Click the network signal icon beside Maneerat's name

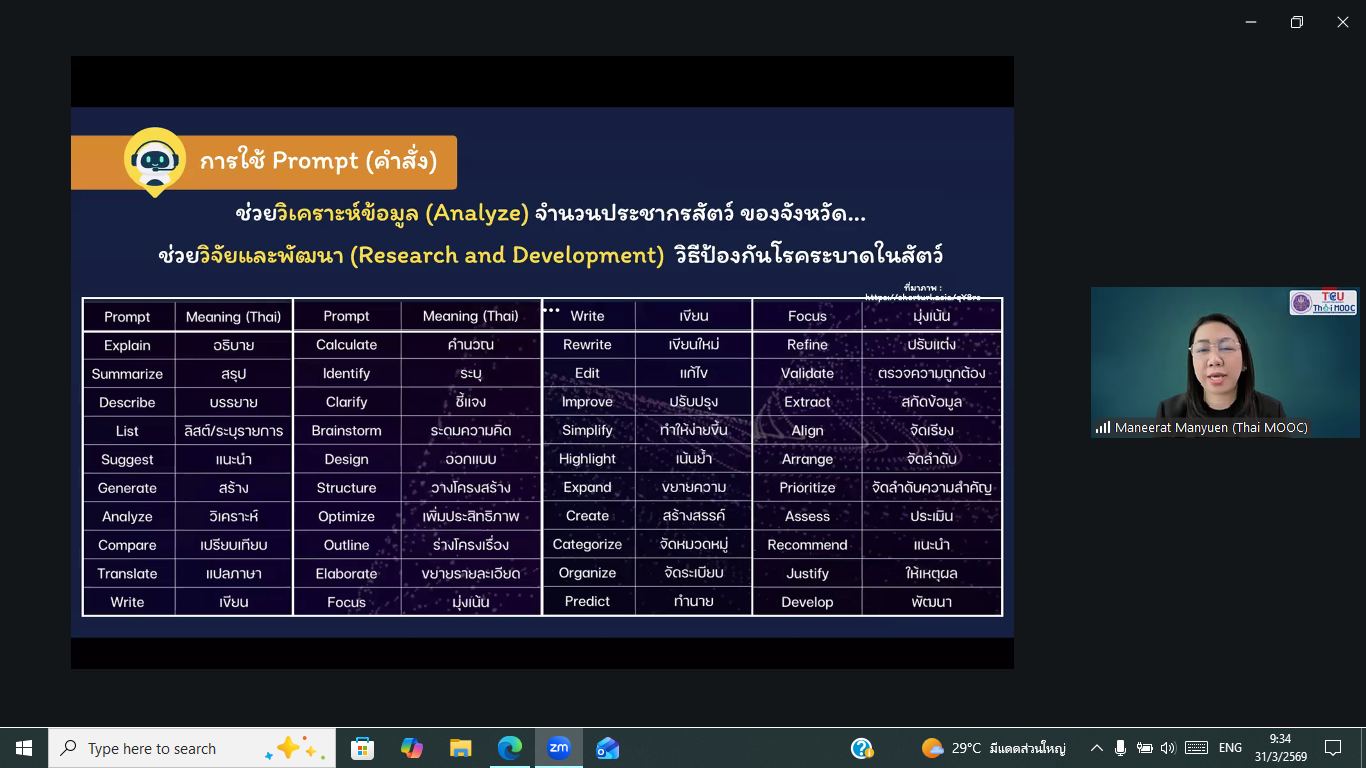click(1103, 428)
